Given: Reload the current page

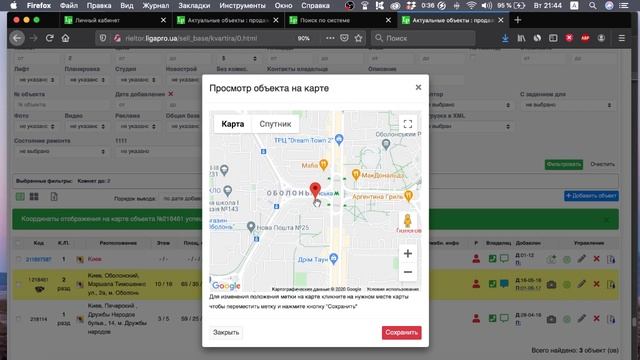Looking at the screenshot, I should pos(50,38).
